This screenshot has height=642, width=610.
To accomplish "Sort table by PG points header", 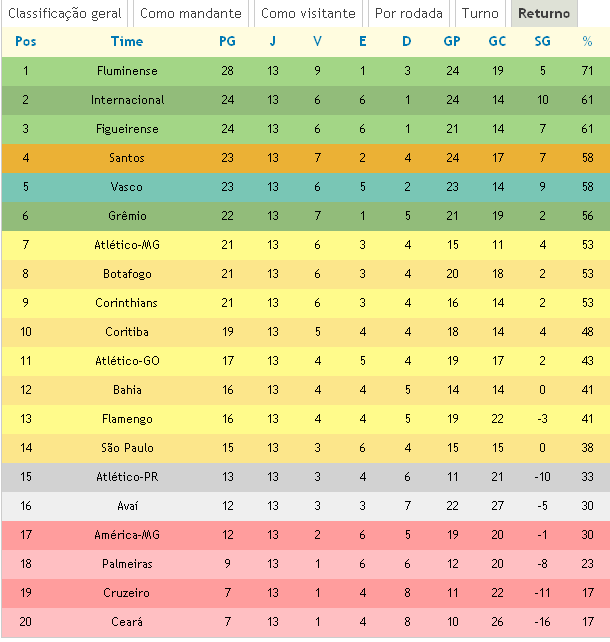I will 228,42.
